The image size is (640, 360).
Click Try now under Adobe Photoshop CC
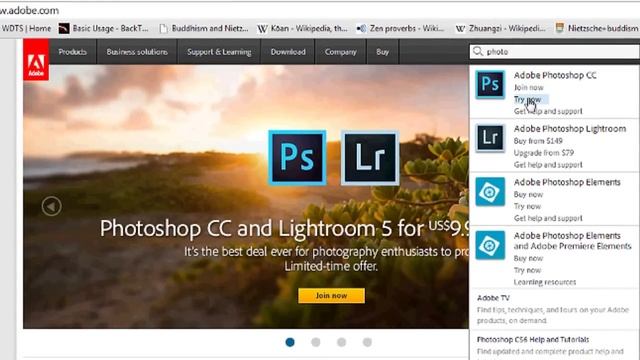point(527,99)
